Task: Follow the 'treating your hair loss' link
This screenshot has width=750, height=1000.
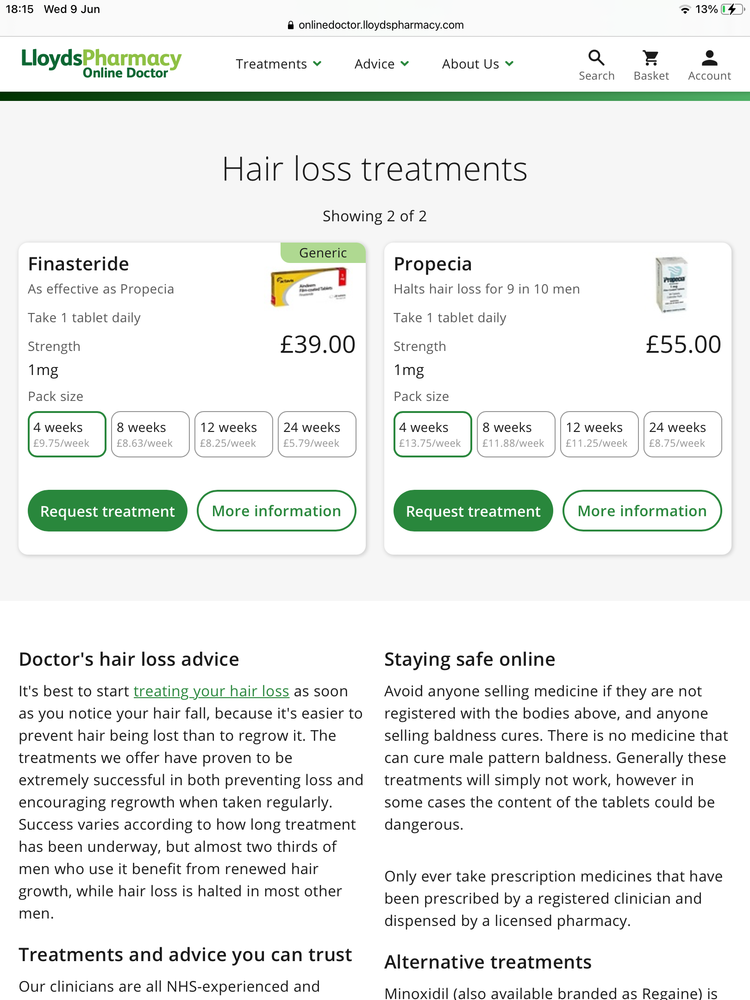Action: [x=211, y=691]
